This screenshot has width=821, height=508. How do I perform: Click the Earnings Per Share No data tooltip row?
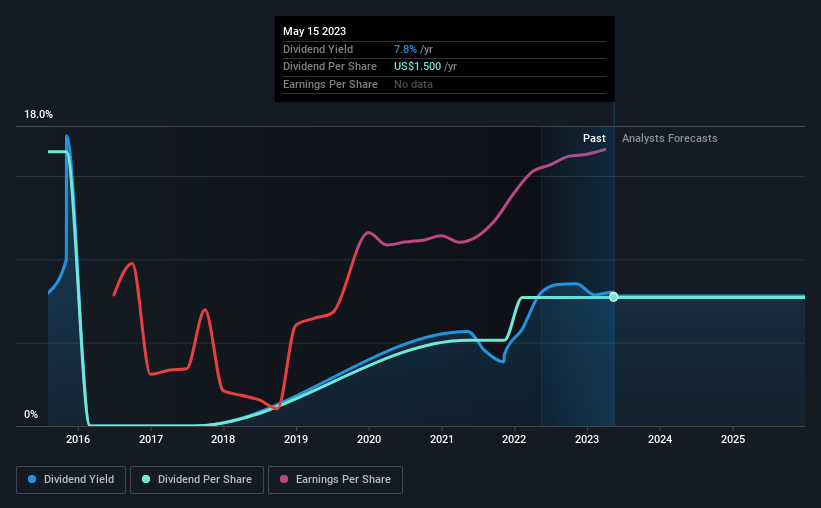tap(445, 84)
